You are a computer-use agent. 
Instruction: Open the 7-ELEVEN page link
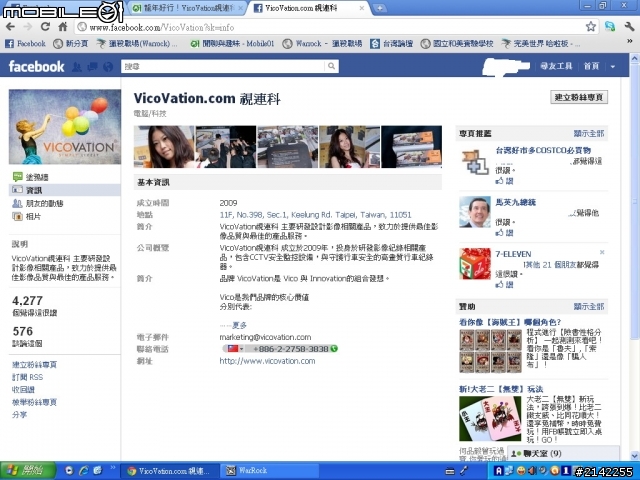[513, 254]
